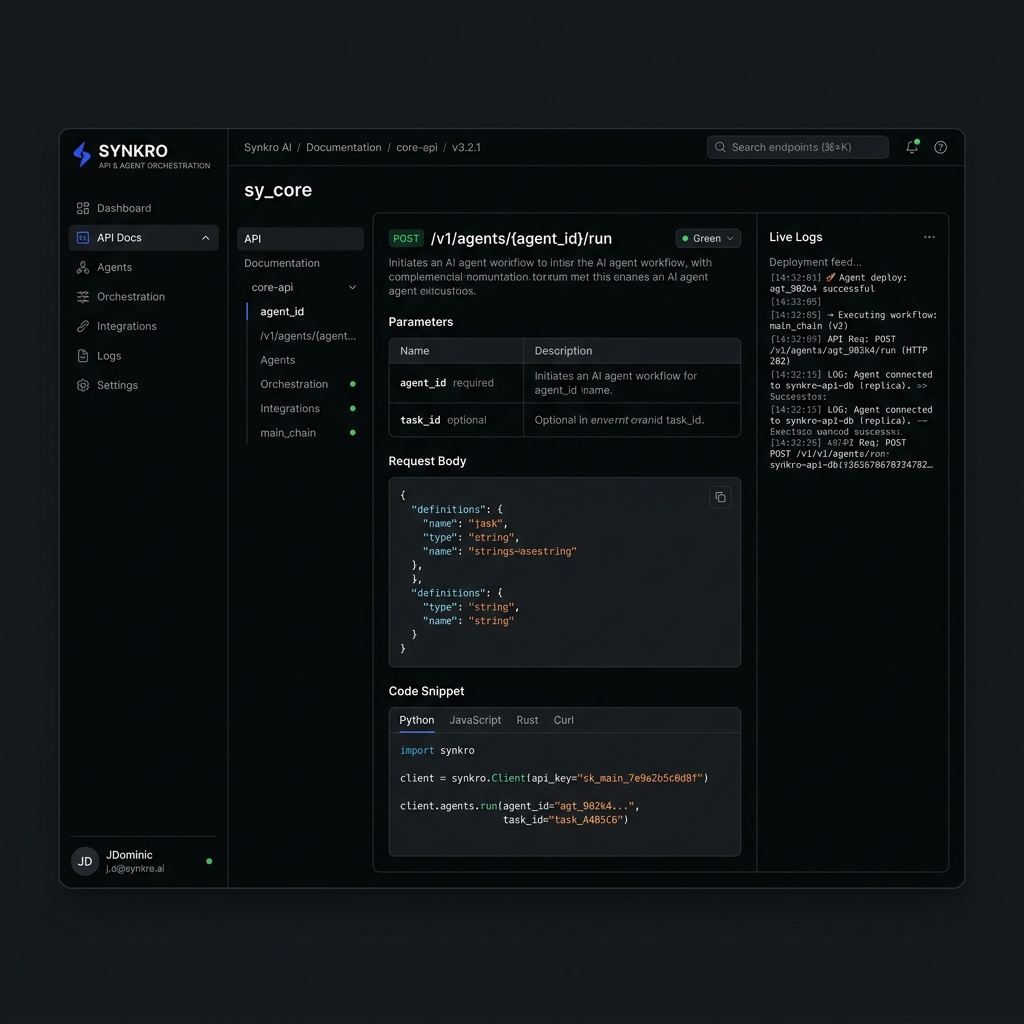Click the 'import synkro' code line

(x=437, y=750)
